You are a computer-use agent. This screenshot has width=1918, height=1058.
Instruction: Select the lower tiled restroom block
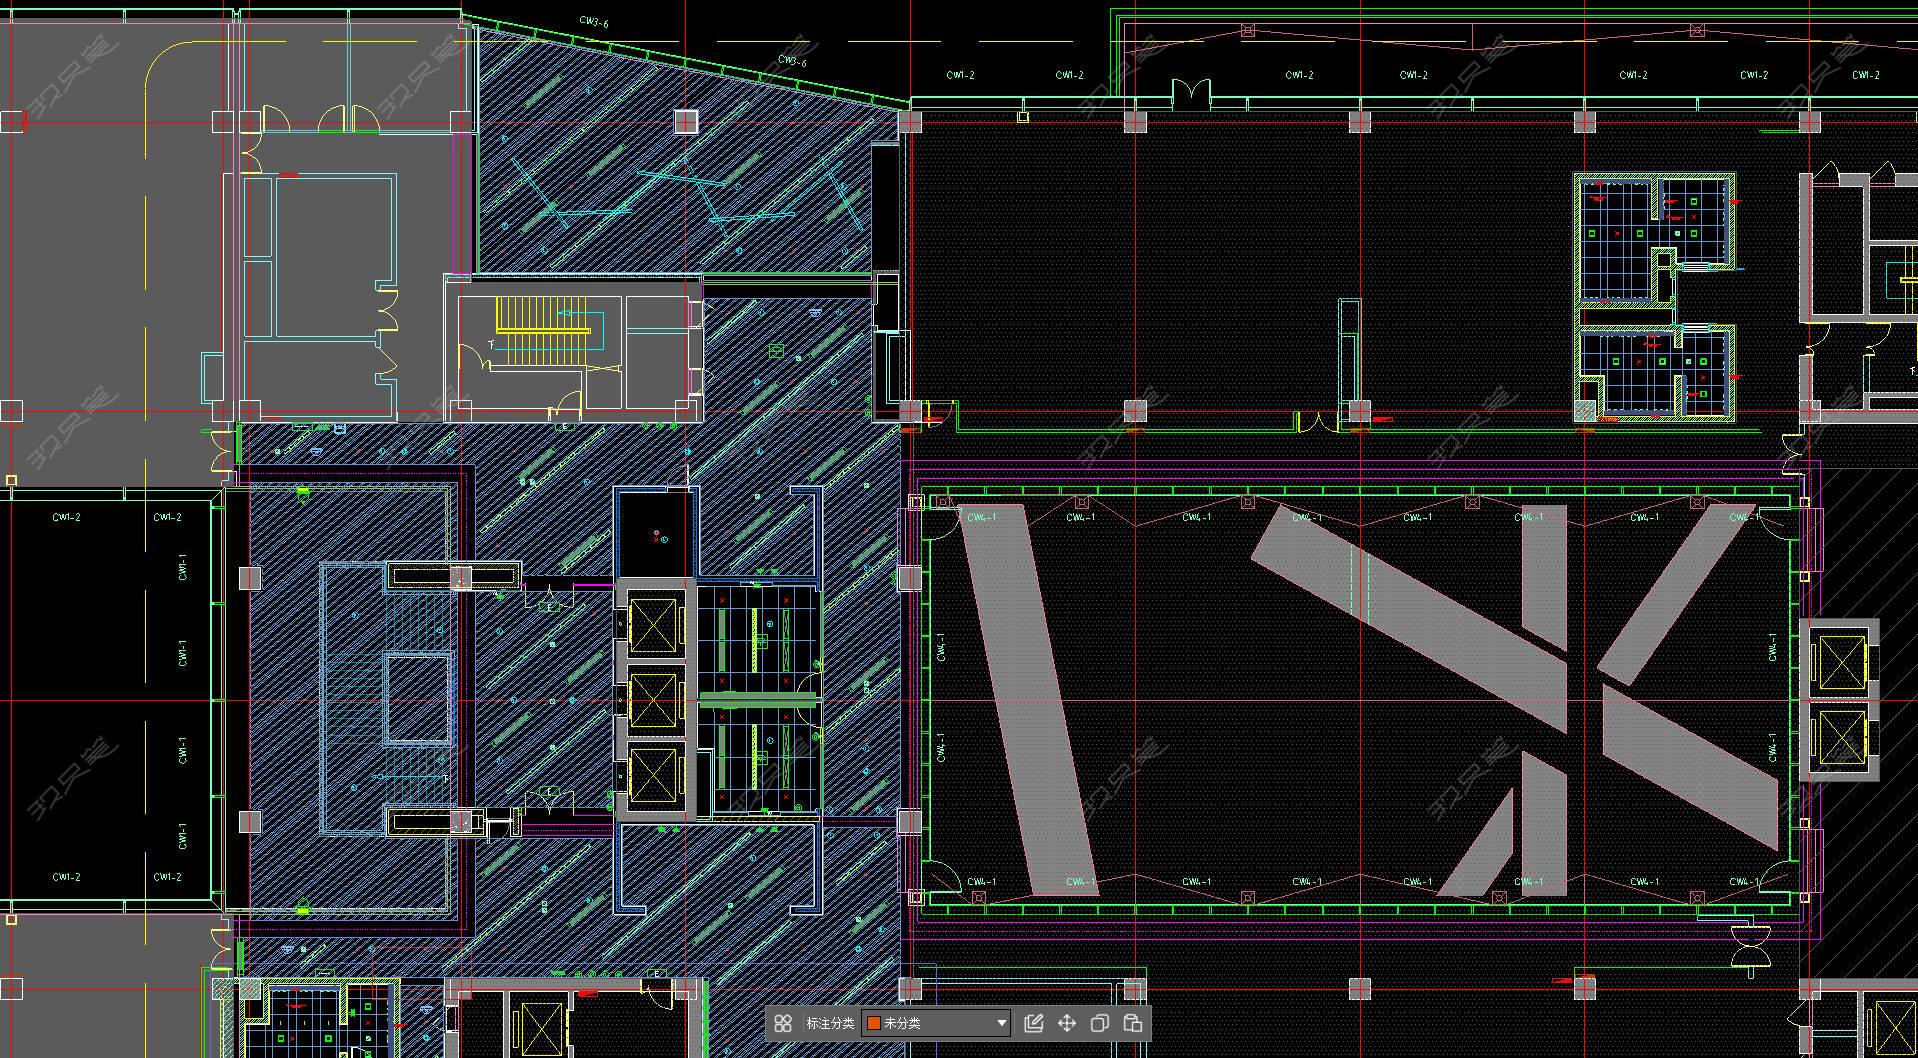pyautogui.click(x=1655, y=372)
